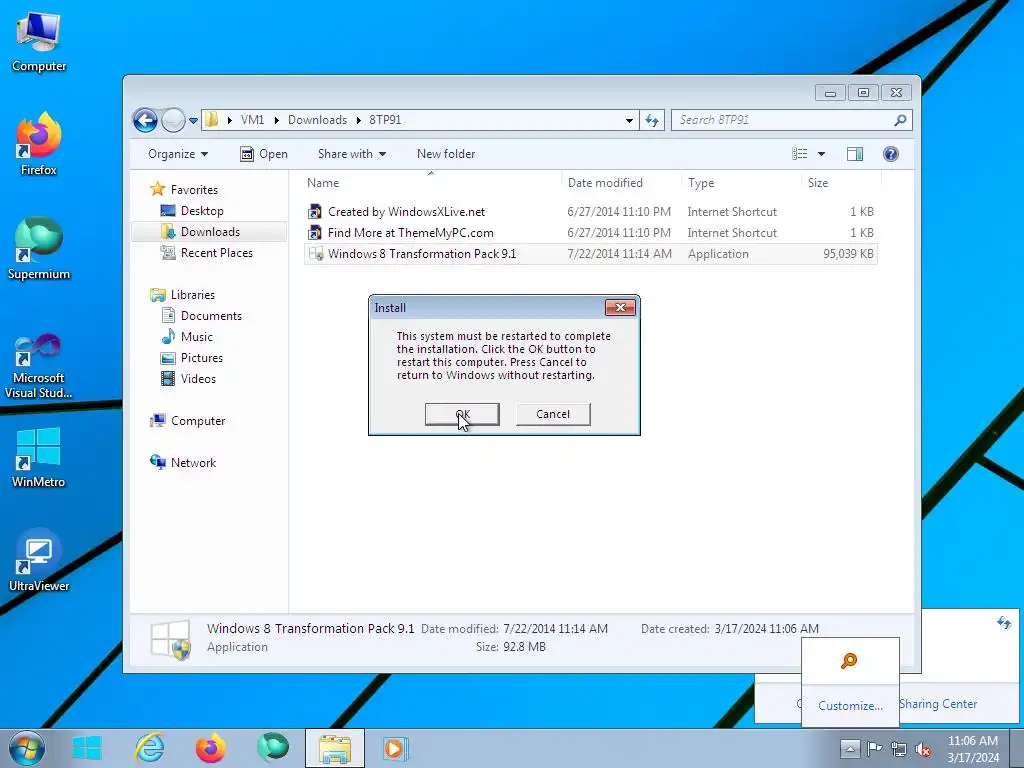Screen dimensions: 1024x768
Task: Create a New folder
Action: click(446, 154)
